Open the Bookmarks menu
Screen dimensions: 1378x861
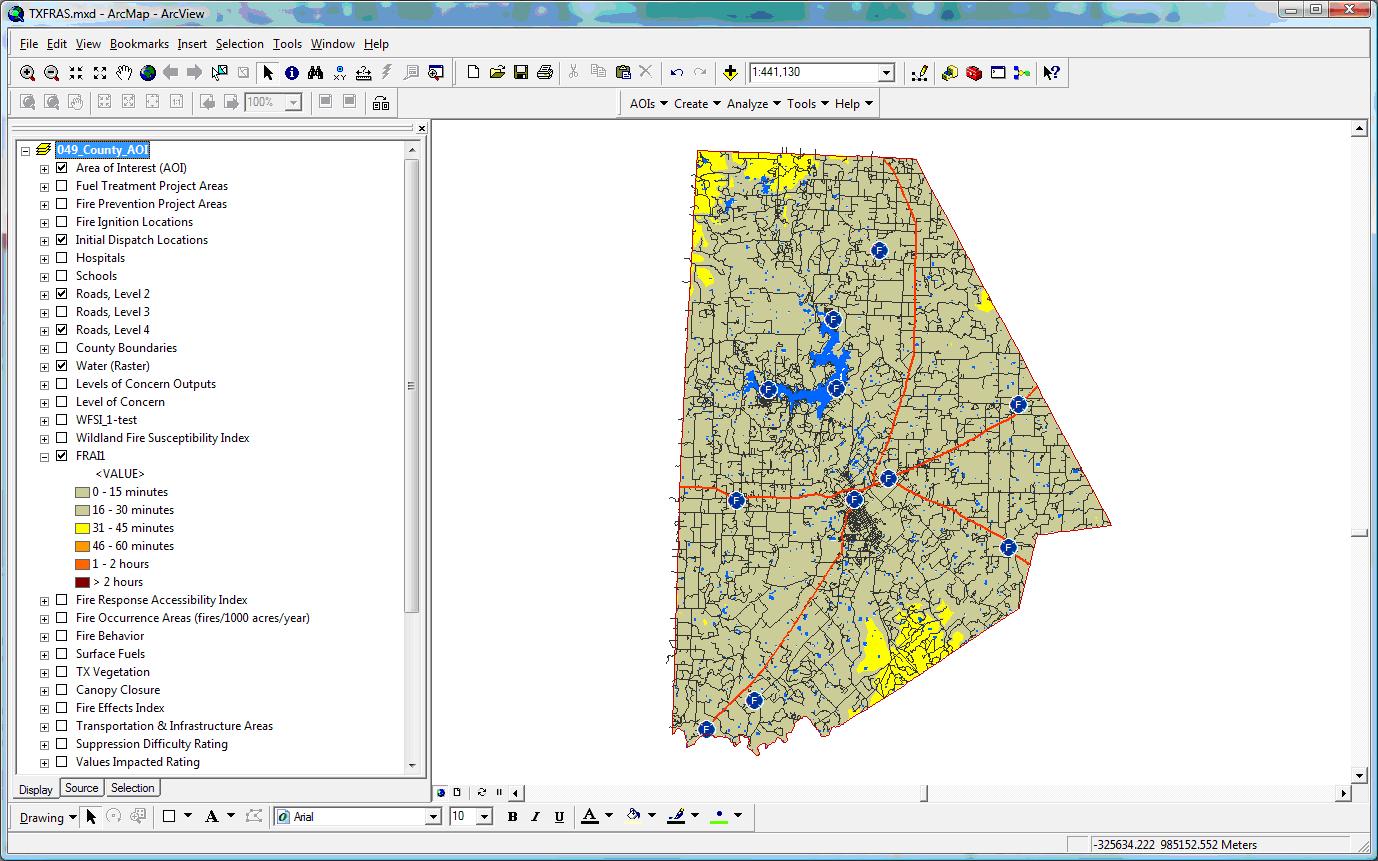pos(139,44)
